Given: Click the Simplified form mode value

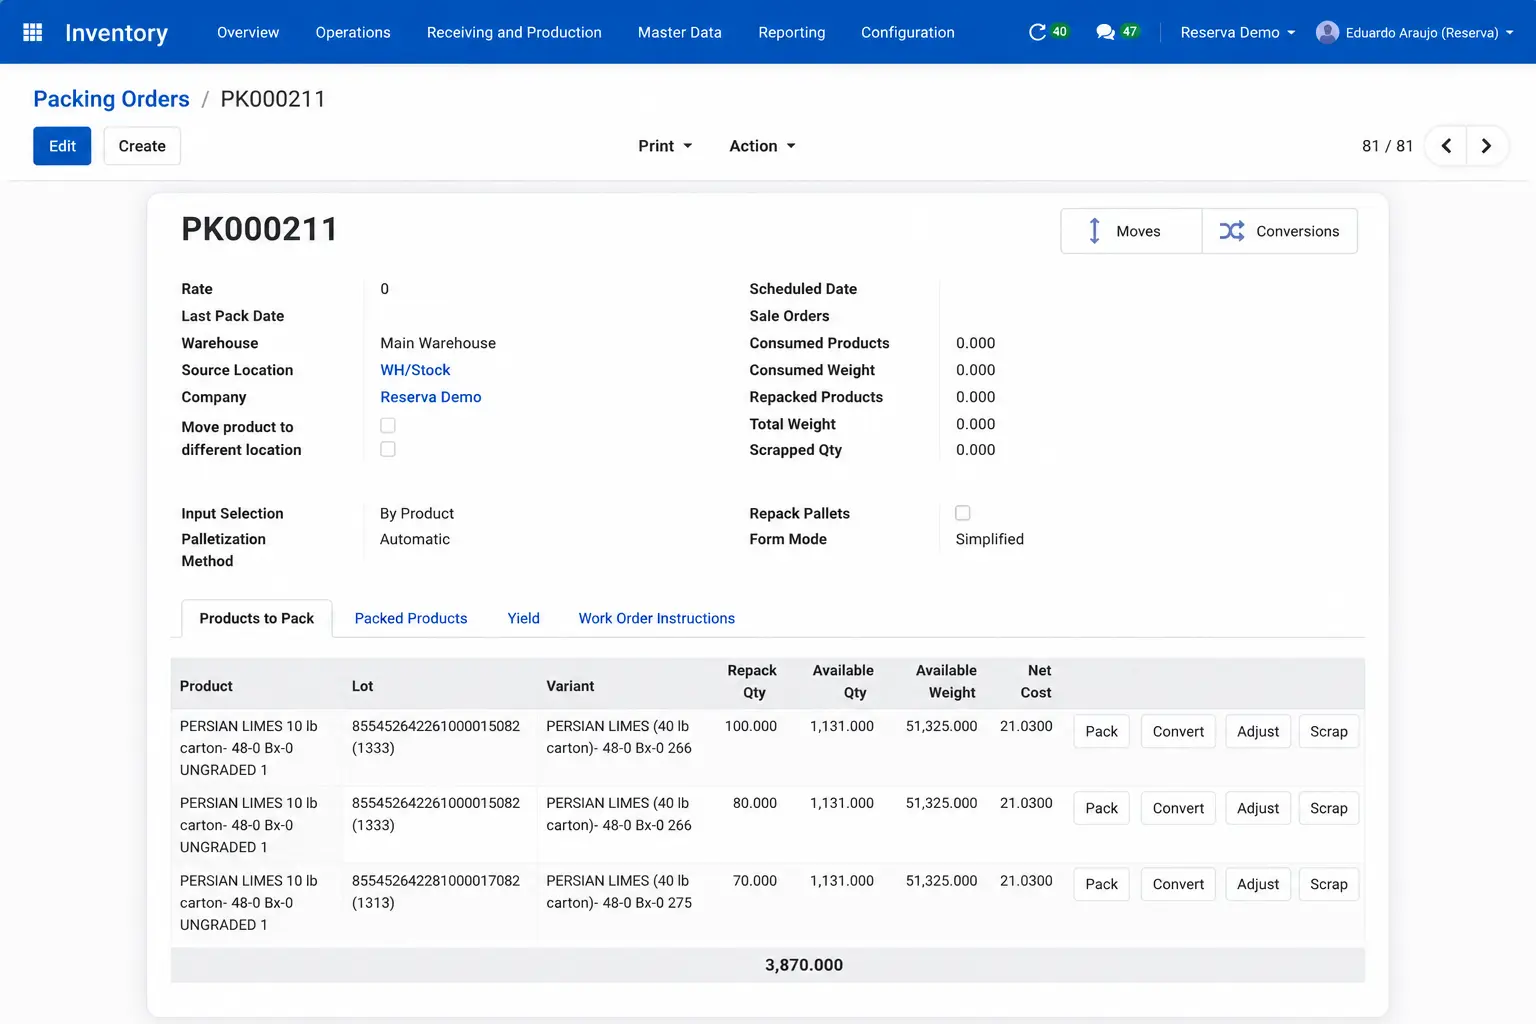Looking at the screenshot, I should click(x=990, y=539).
